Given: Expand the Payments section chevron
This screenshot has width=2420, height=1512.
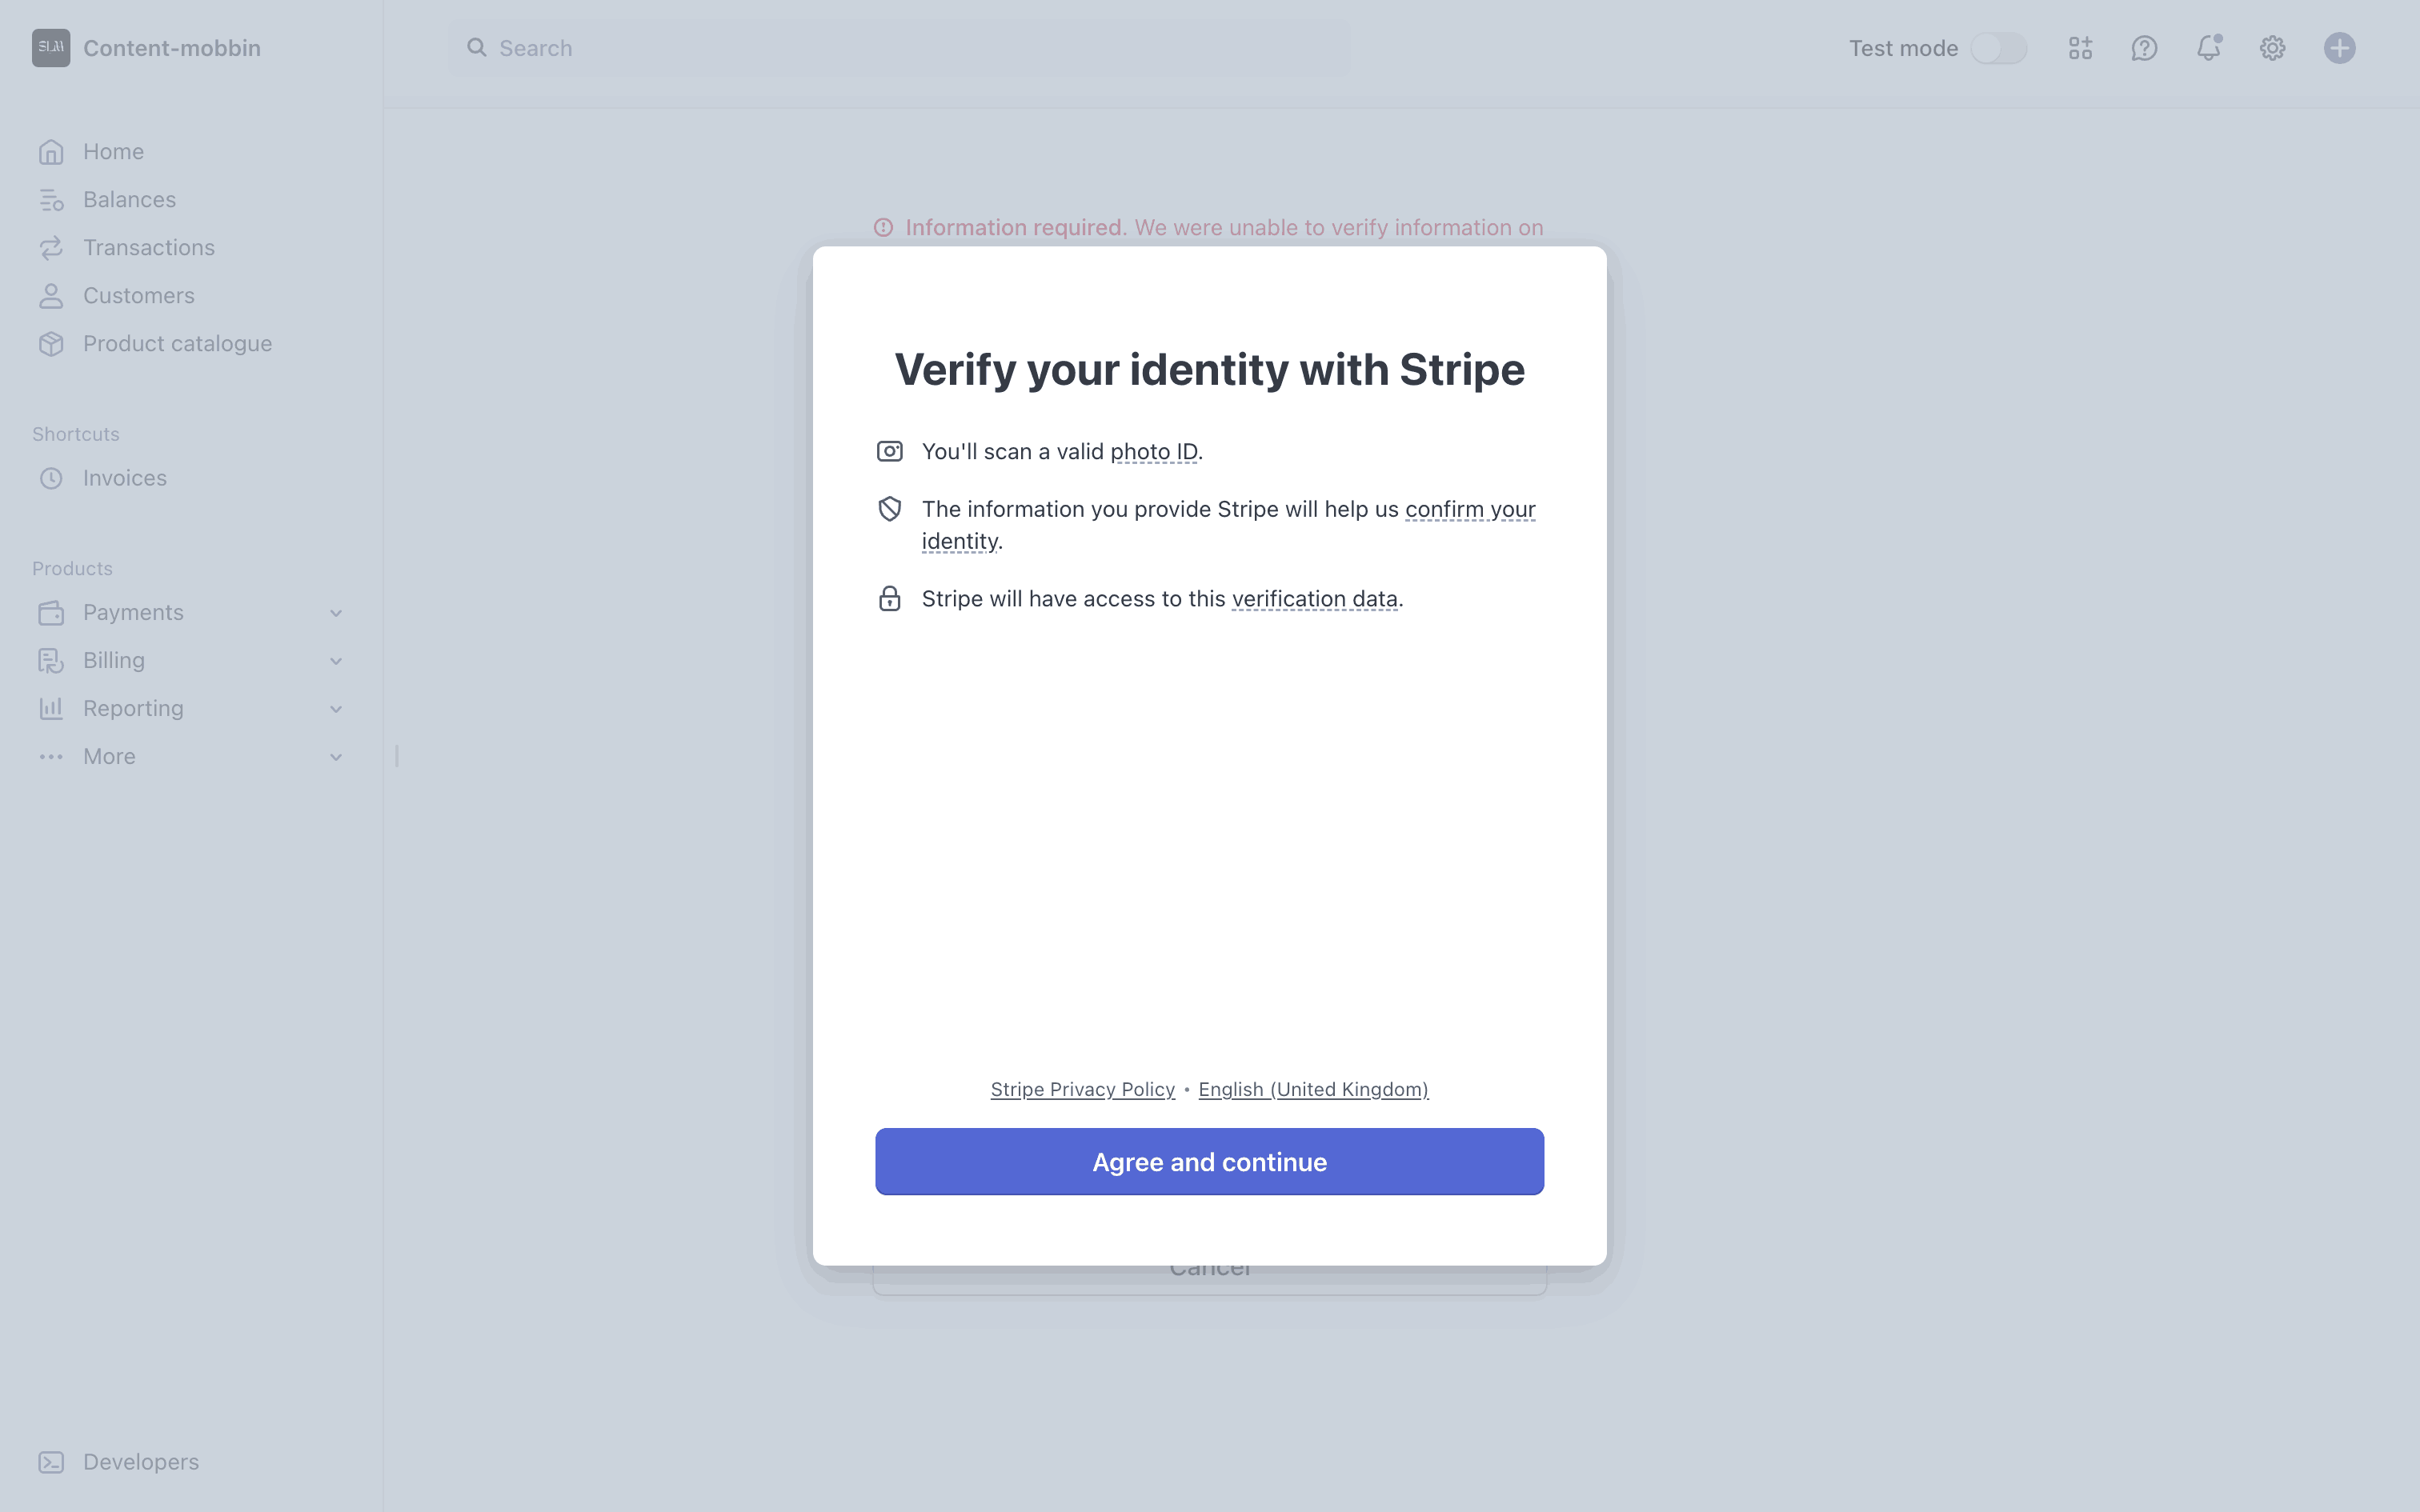Looking at the screenshot, I should click(x=336, y=613).
